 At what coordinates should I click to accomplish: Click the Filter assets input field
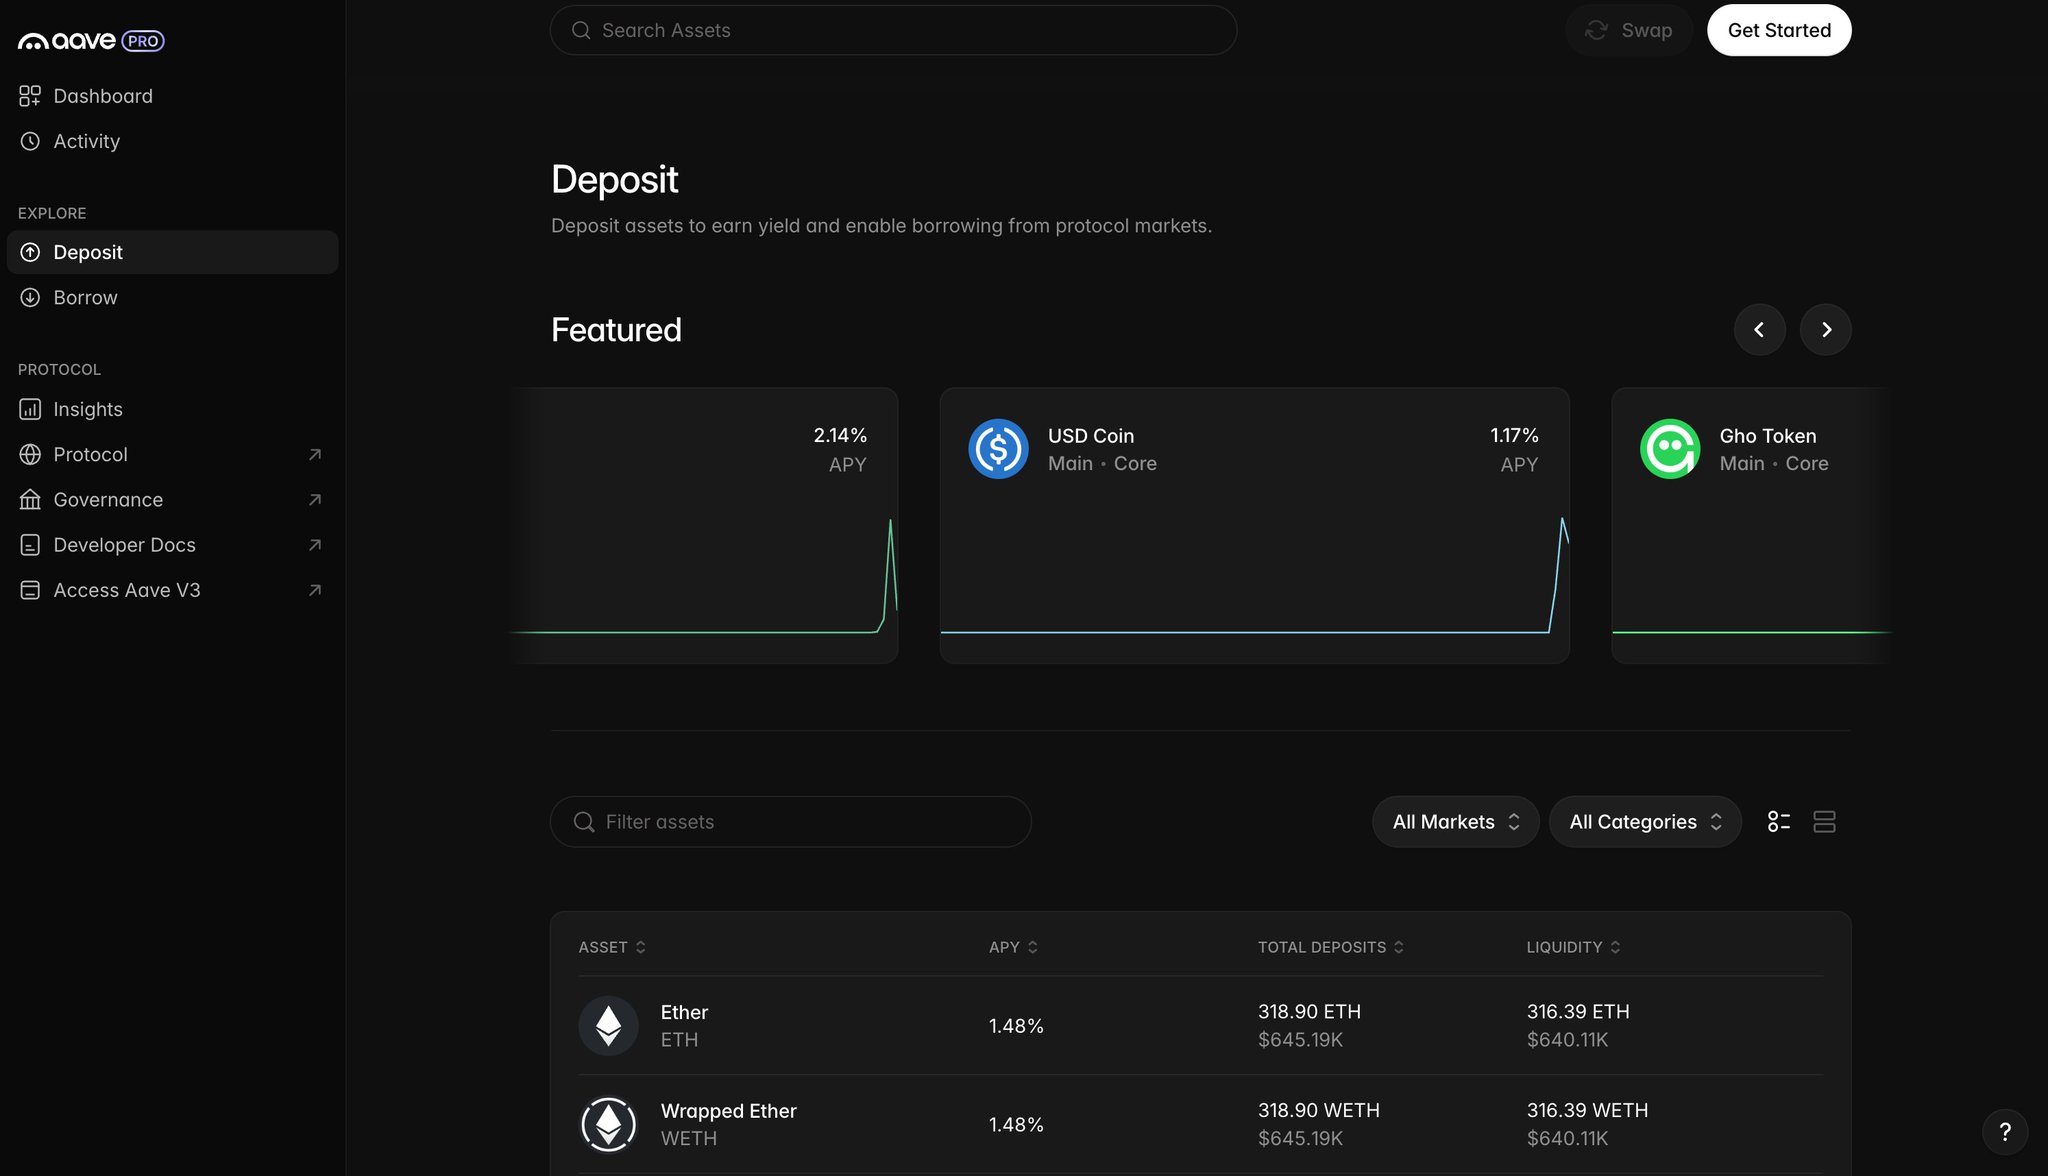click(790, 822)
